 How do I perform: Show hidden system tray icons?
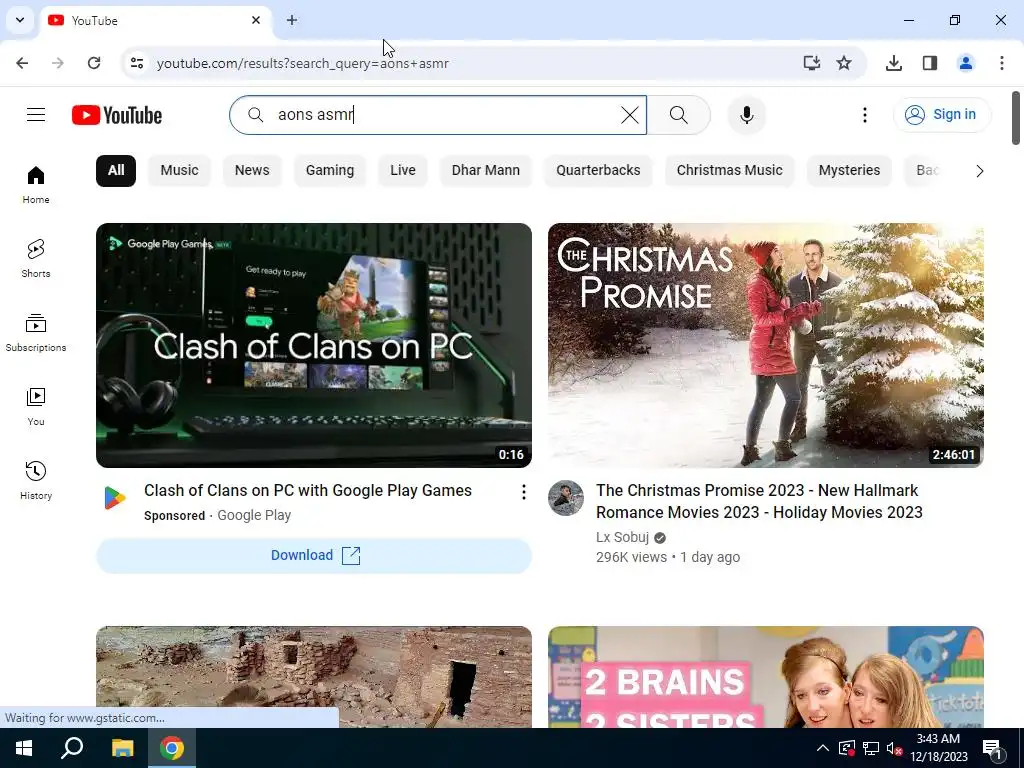pos(822,748)
